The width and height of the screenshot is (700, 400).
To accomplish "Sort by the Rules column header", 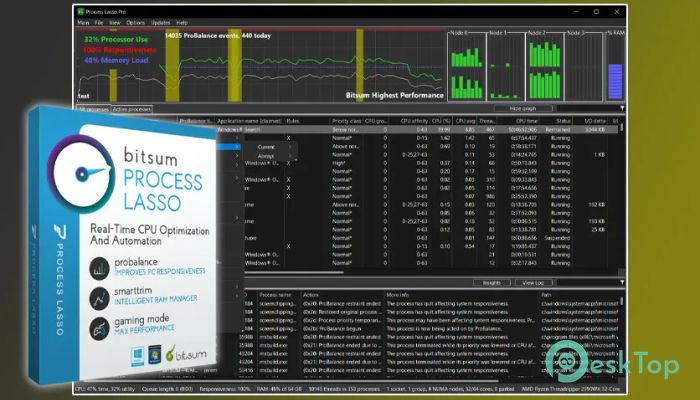I will (293, 121).
